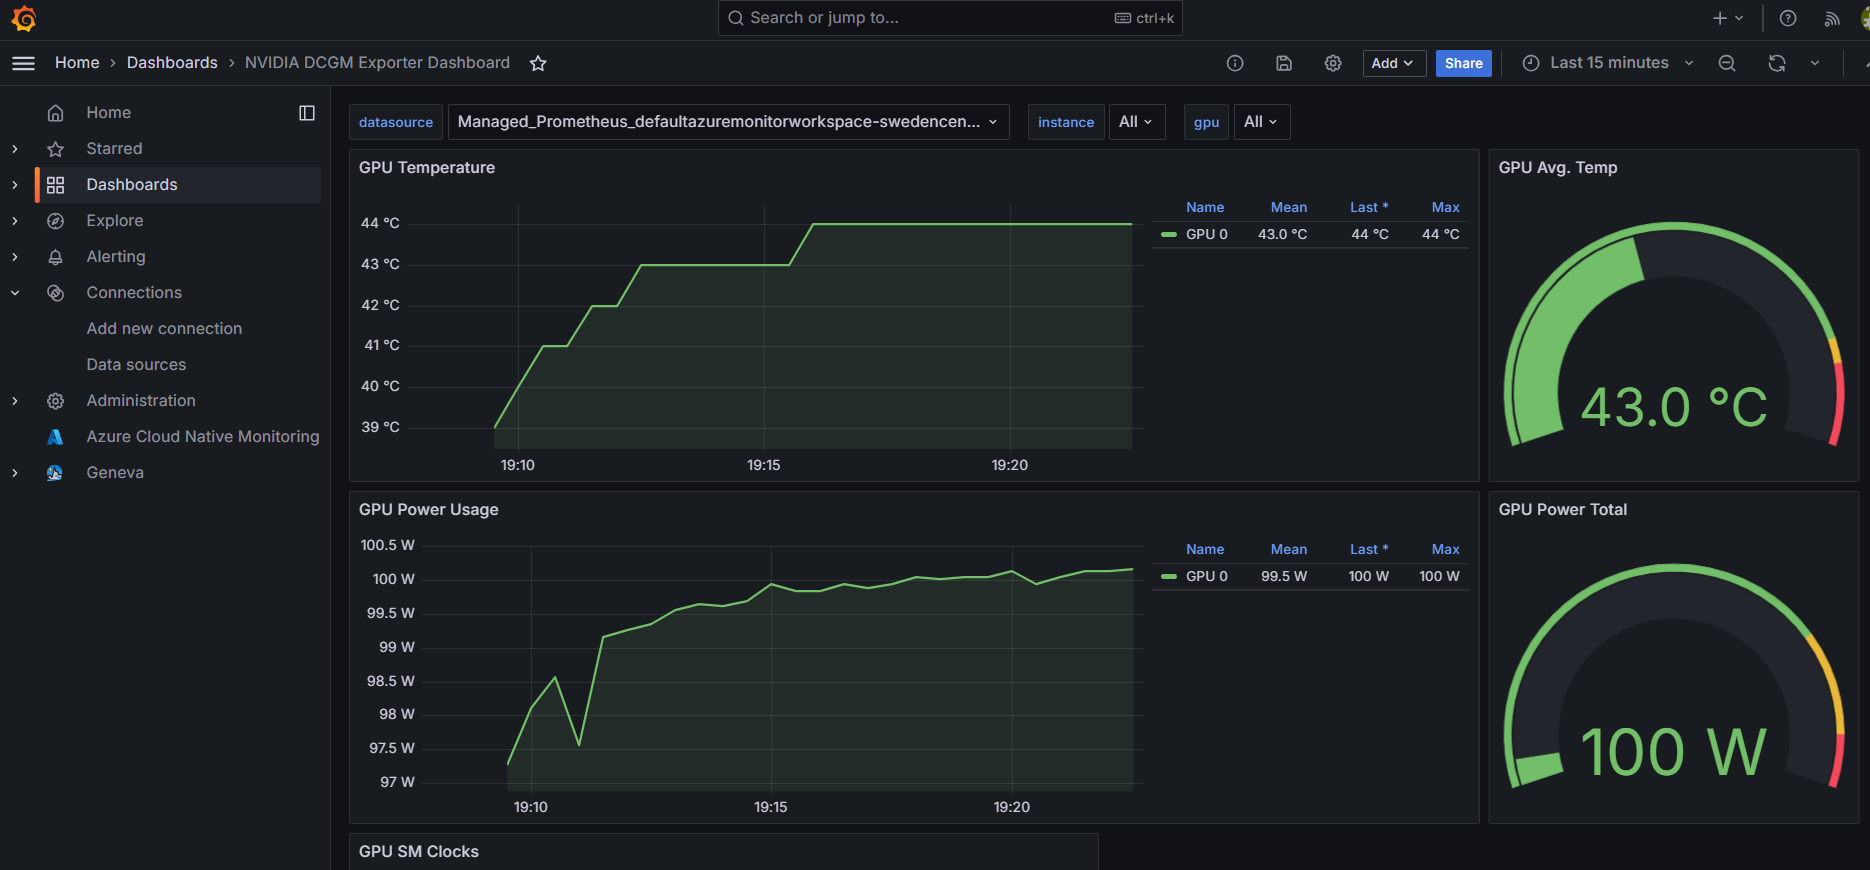This screenshot has width=1870, height=870.
Task: Expand the Explore section chevron
Action: click(x=15, y=221)
